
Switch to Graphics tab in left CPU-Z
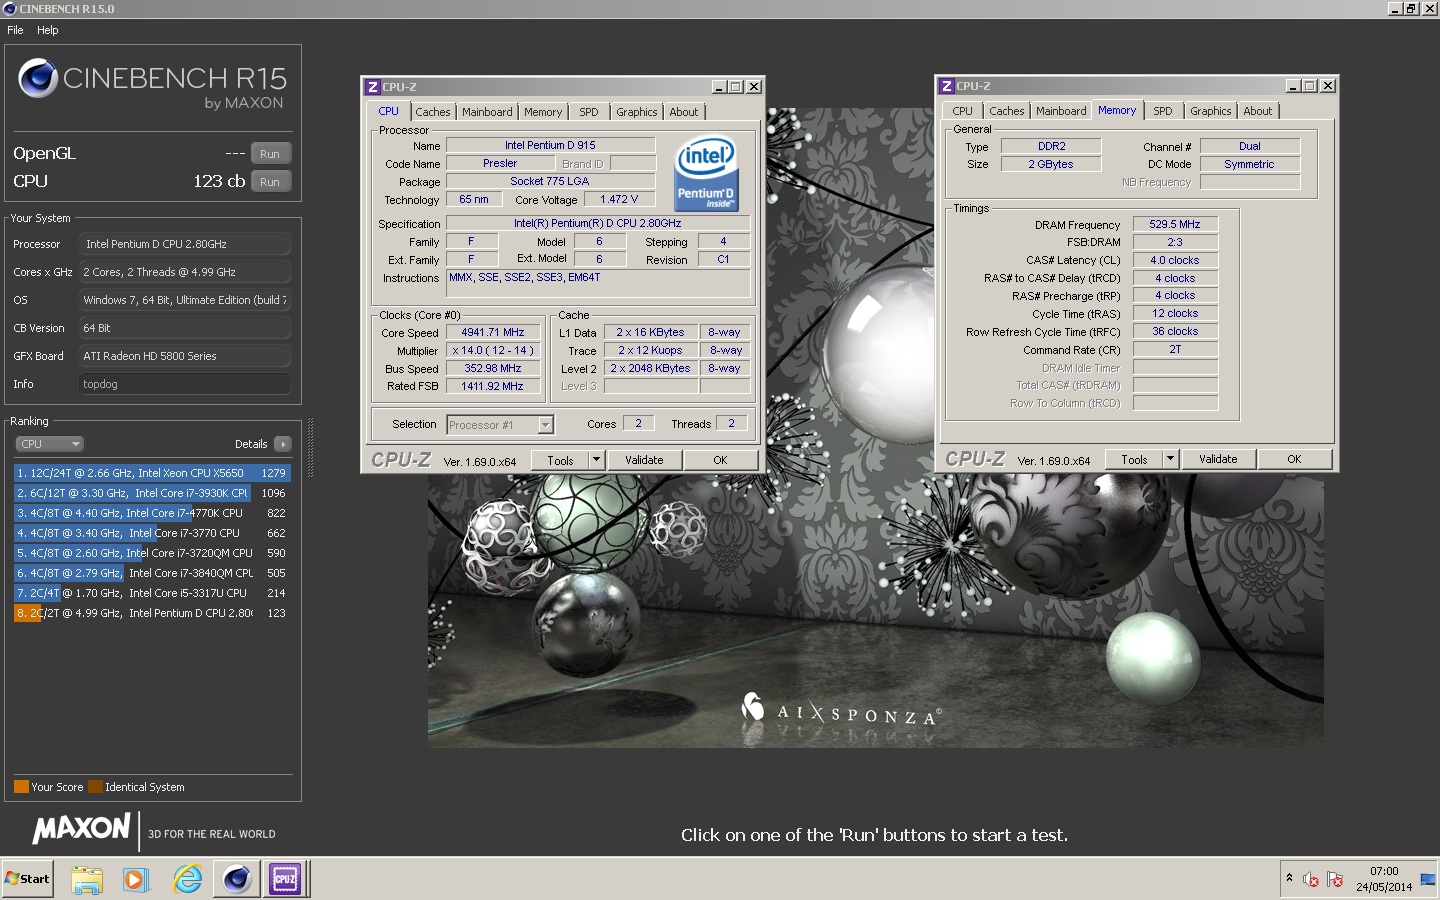point(637,112)
